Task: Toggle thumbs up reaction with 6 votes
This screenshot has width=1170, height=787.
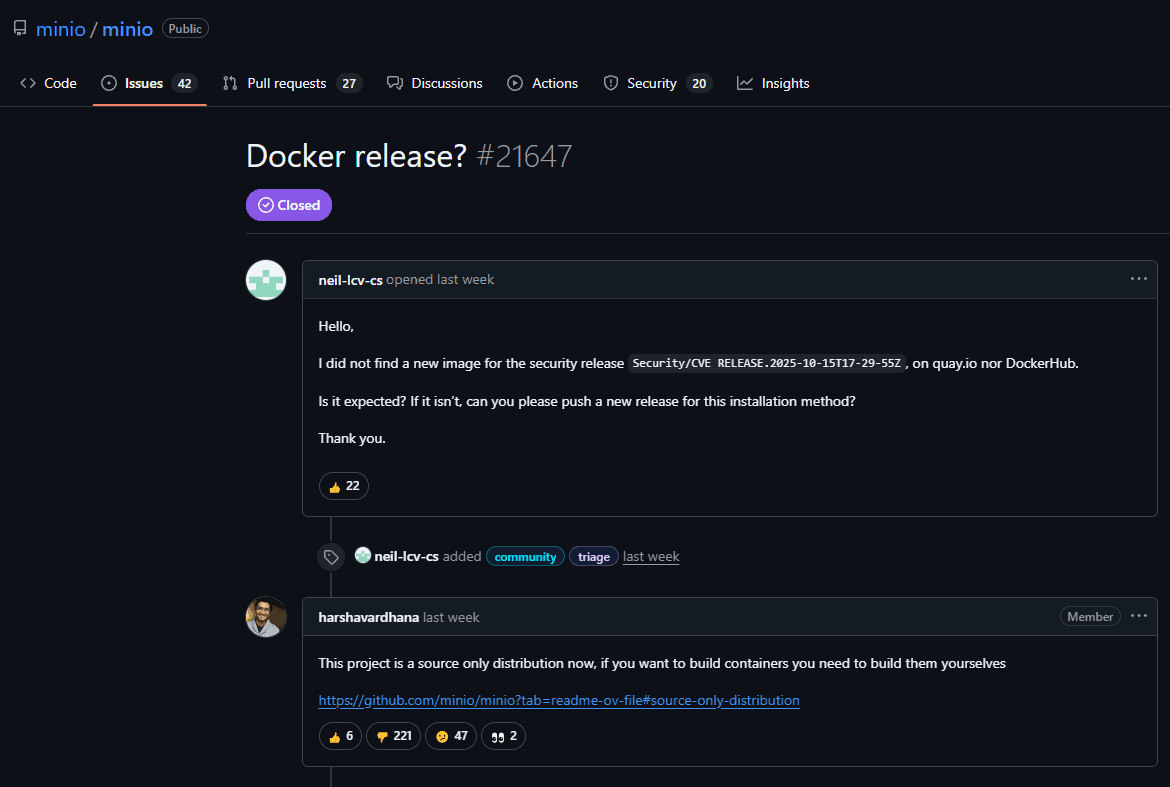Action: coord(341,736)
